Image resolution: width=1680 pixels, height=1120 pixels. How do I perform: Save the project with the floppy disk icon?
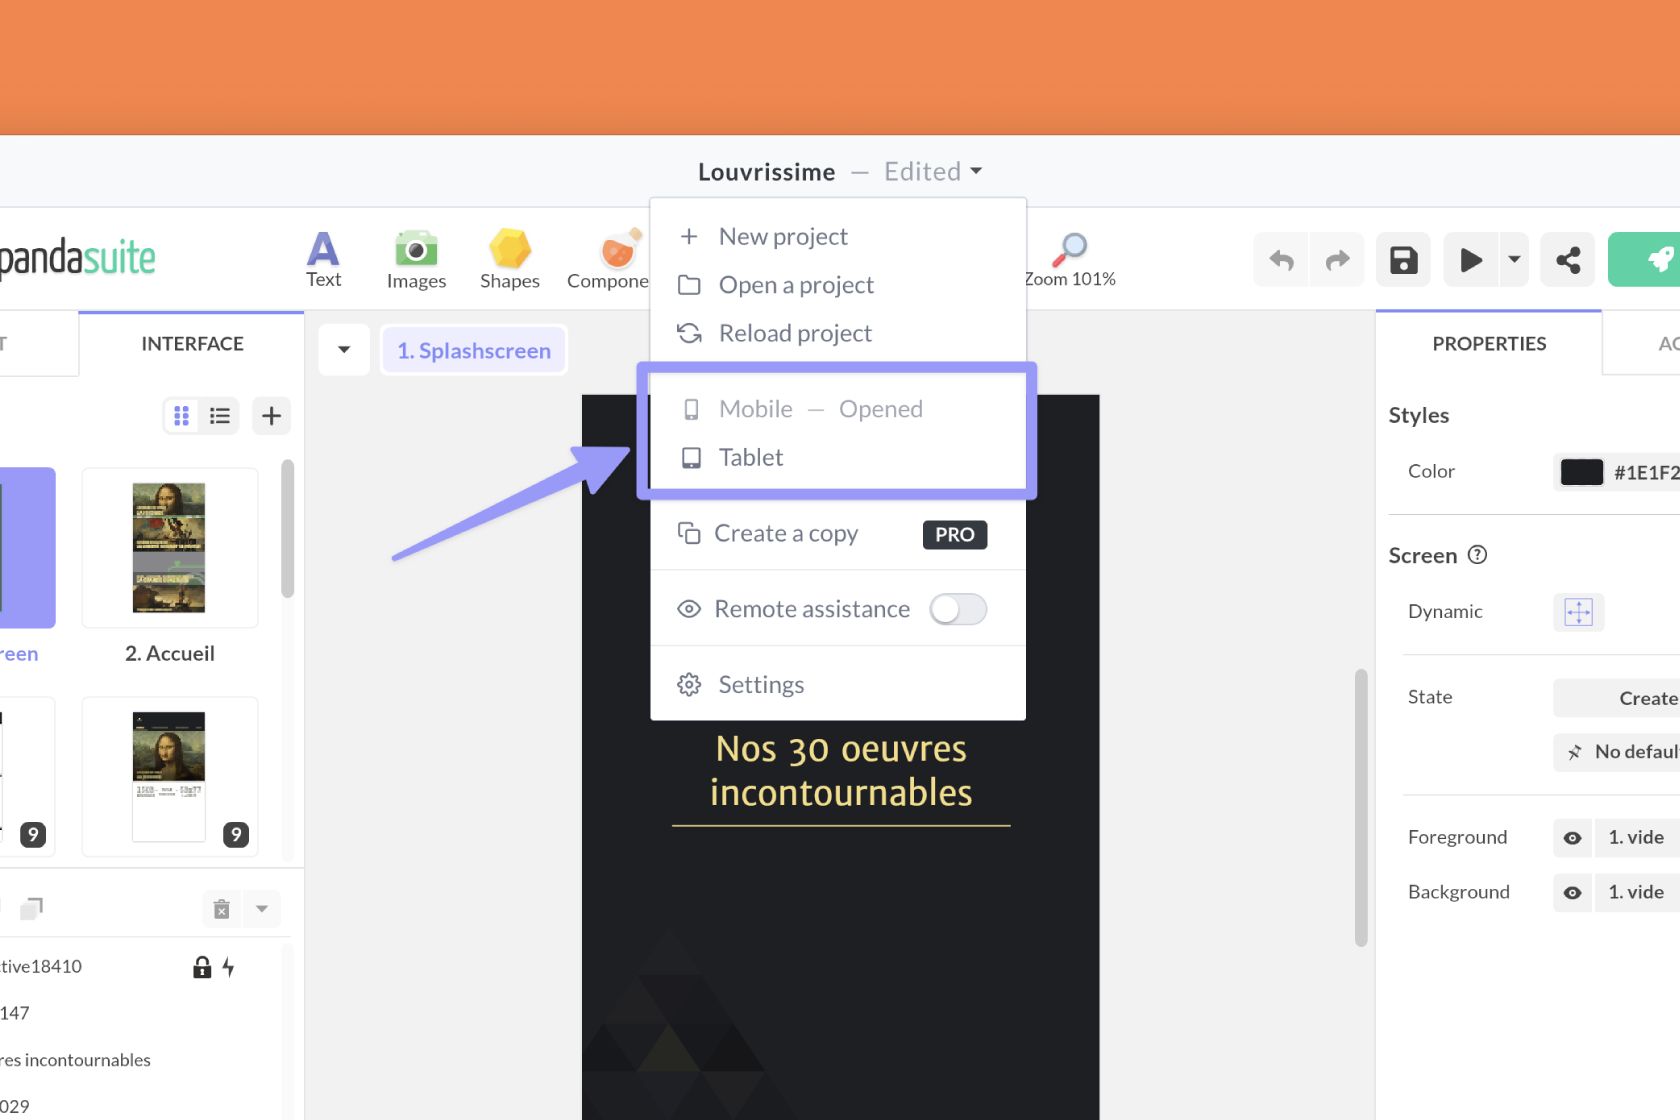coord(1402,259)
